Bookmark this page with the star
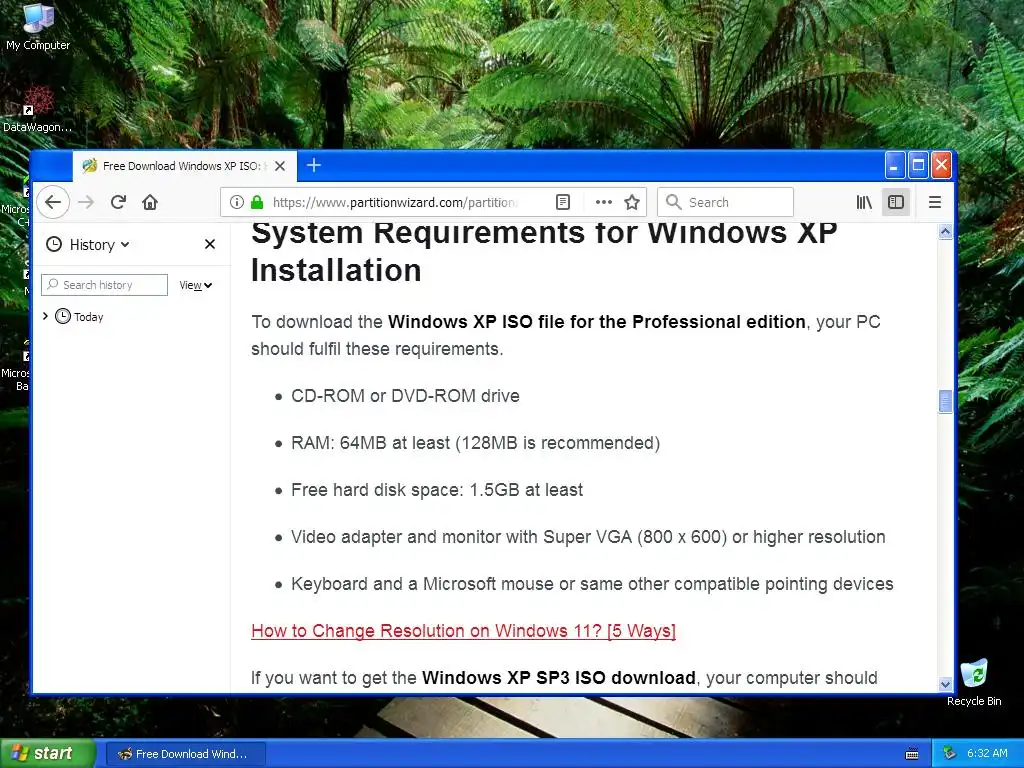The image size is (1024, 768). click(x=632, y=202)
